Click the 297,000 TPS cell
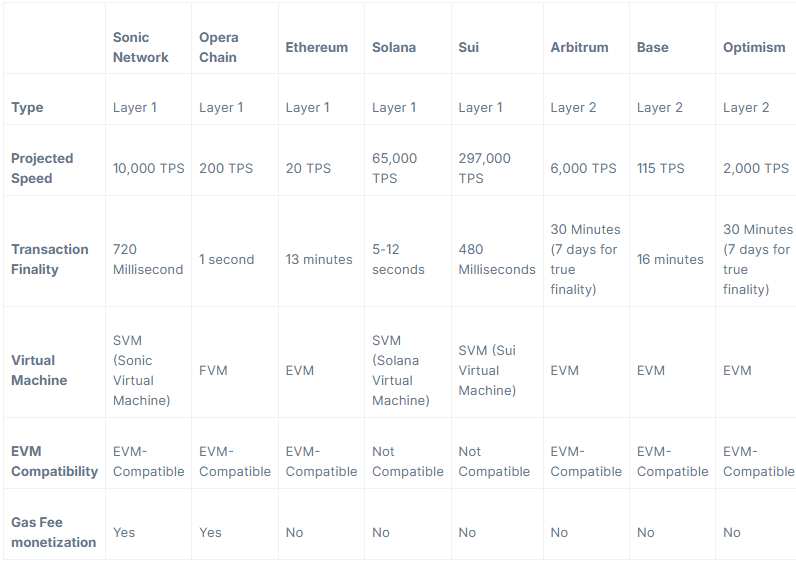The image size is (796, 561). (x=484, y=168)
